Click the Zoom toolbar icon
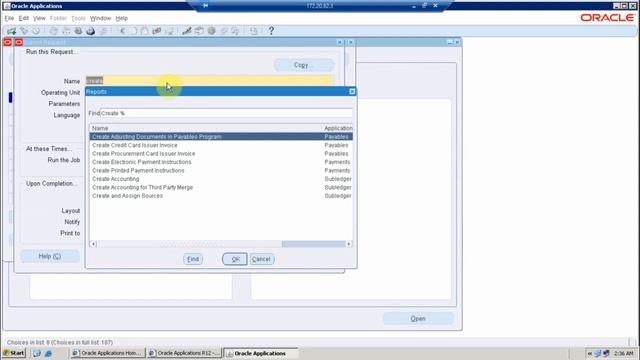Viewport: 640px width, 360px height. click(199, 31)
